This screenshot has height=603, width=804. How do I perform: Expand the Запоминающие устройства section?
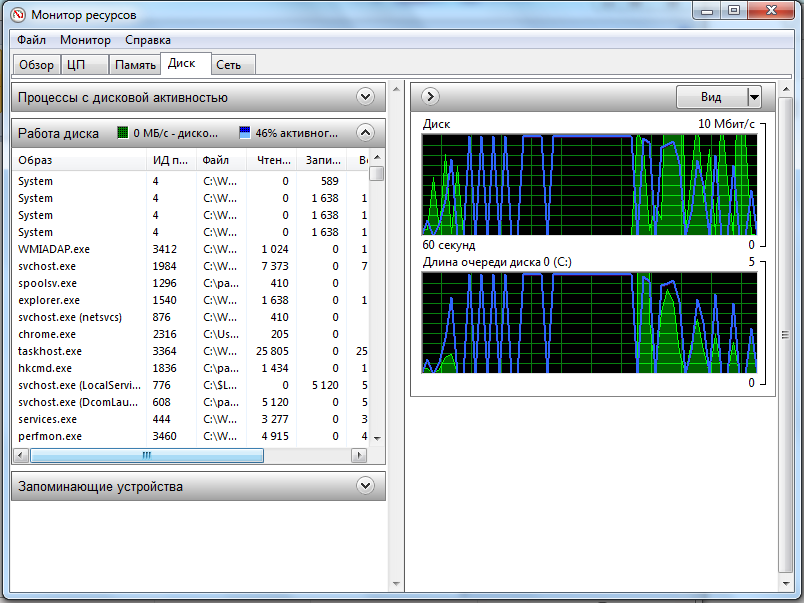coord(365,486)
